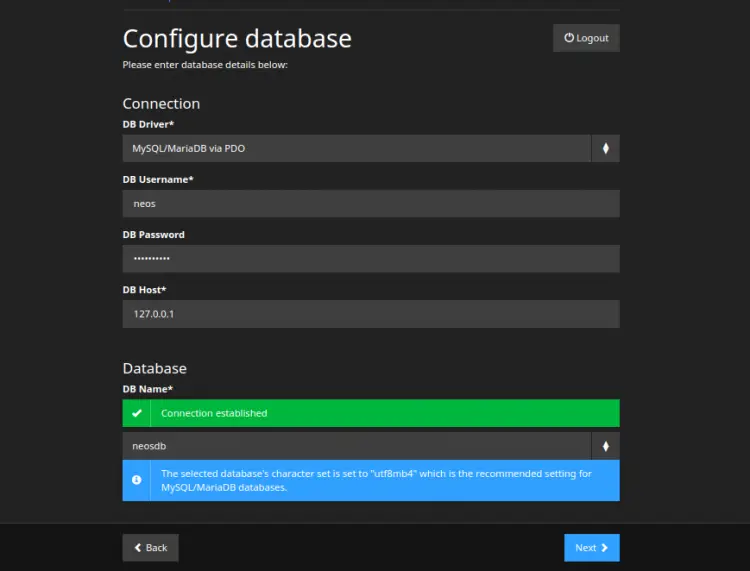Click the Configure database heading

237,39
